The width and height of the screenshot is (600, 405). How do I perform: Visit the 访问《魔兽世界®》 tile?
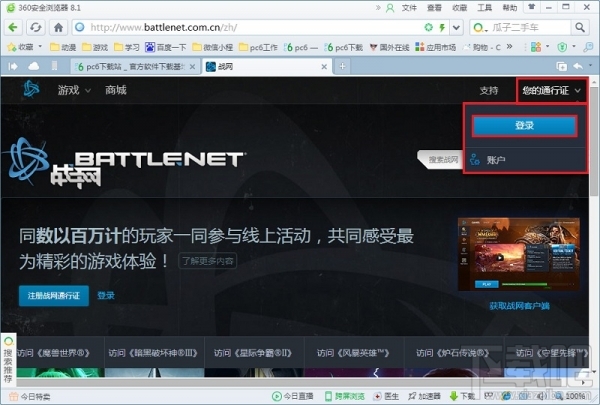coord(54,353)
